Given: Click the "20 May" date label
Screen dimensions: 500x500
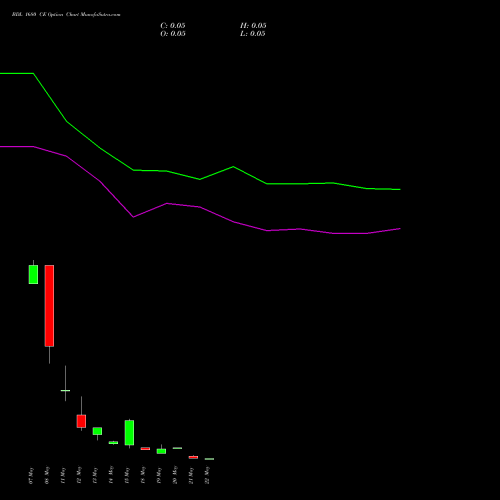Looking at the screenshot, I should (x=175, y=475).
